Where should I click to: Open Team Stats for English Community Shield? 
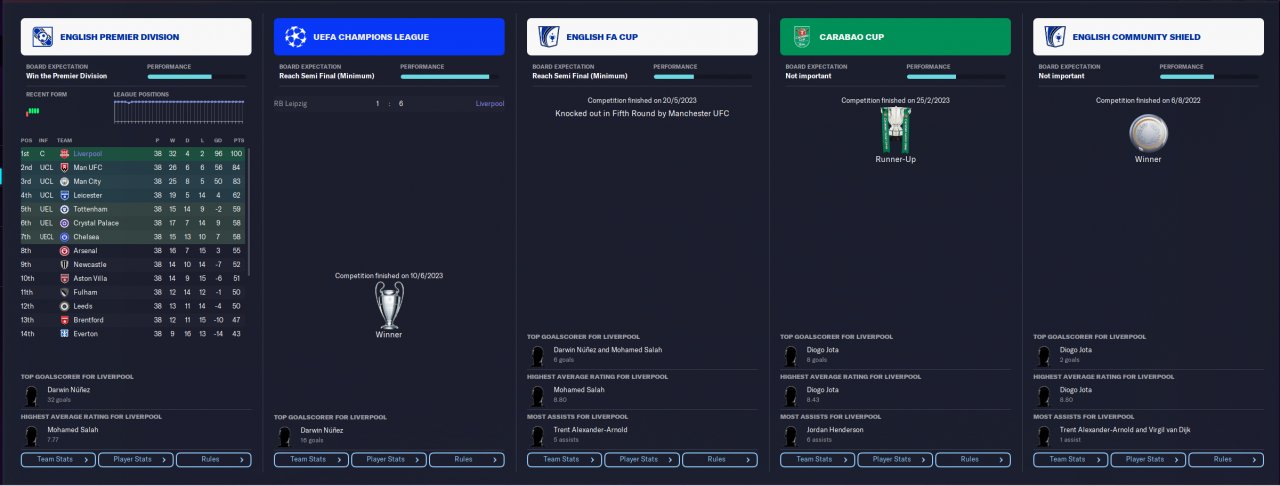click(1071, 460)
